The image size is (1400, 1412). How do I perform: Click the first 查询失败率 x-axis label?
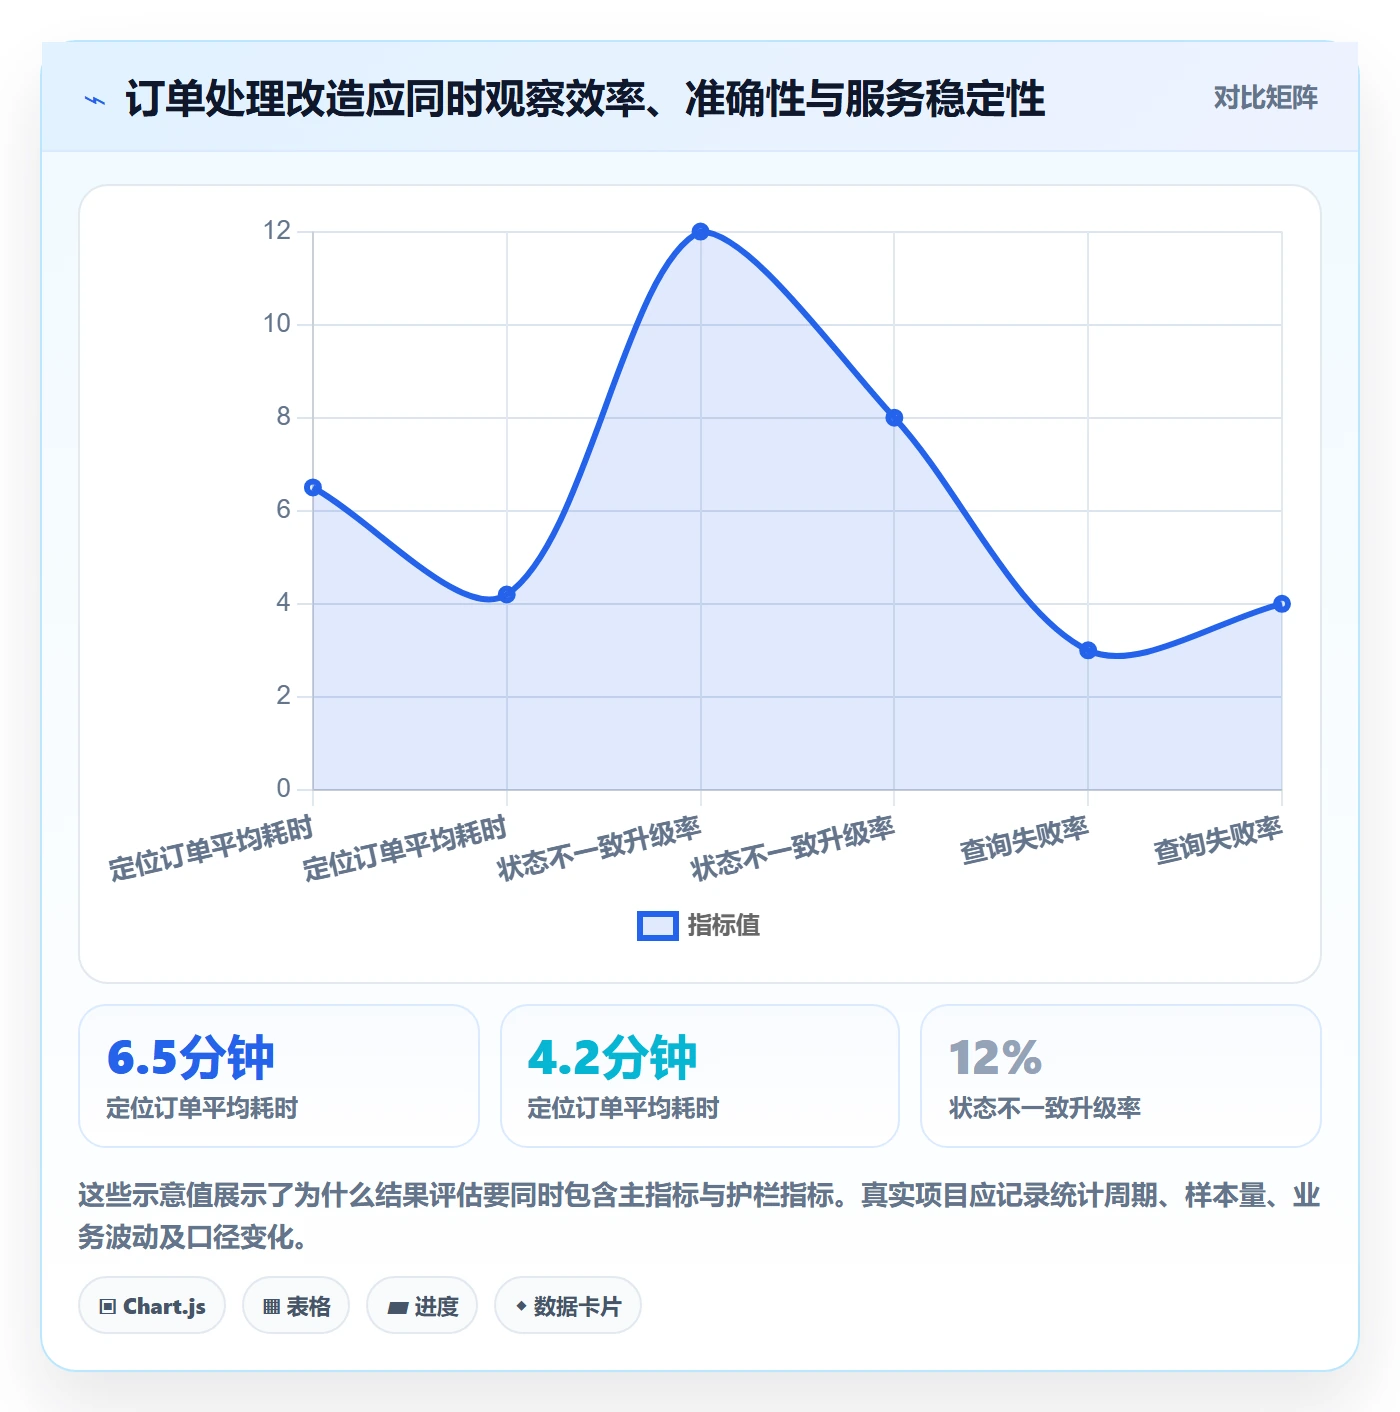[x=1024, y=840]
